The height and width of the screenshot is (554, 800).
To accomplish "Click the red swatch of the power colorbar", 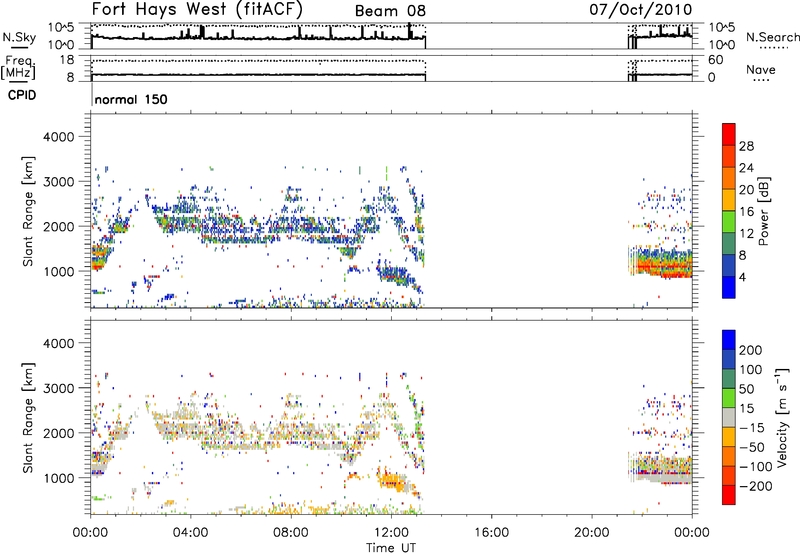I will pyautogui.click(x=729, y=135).
